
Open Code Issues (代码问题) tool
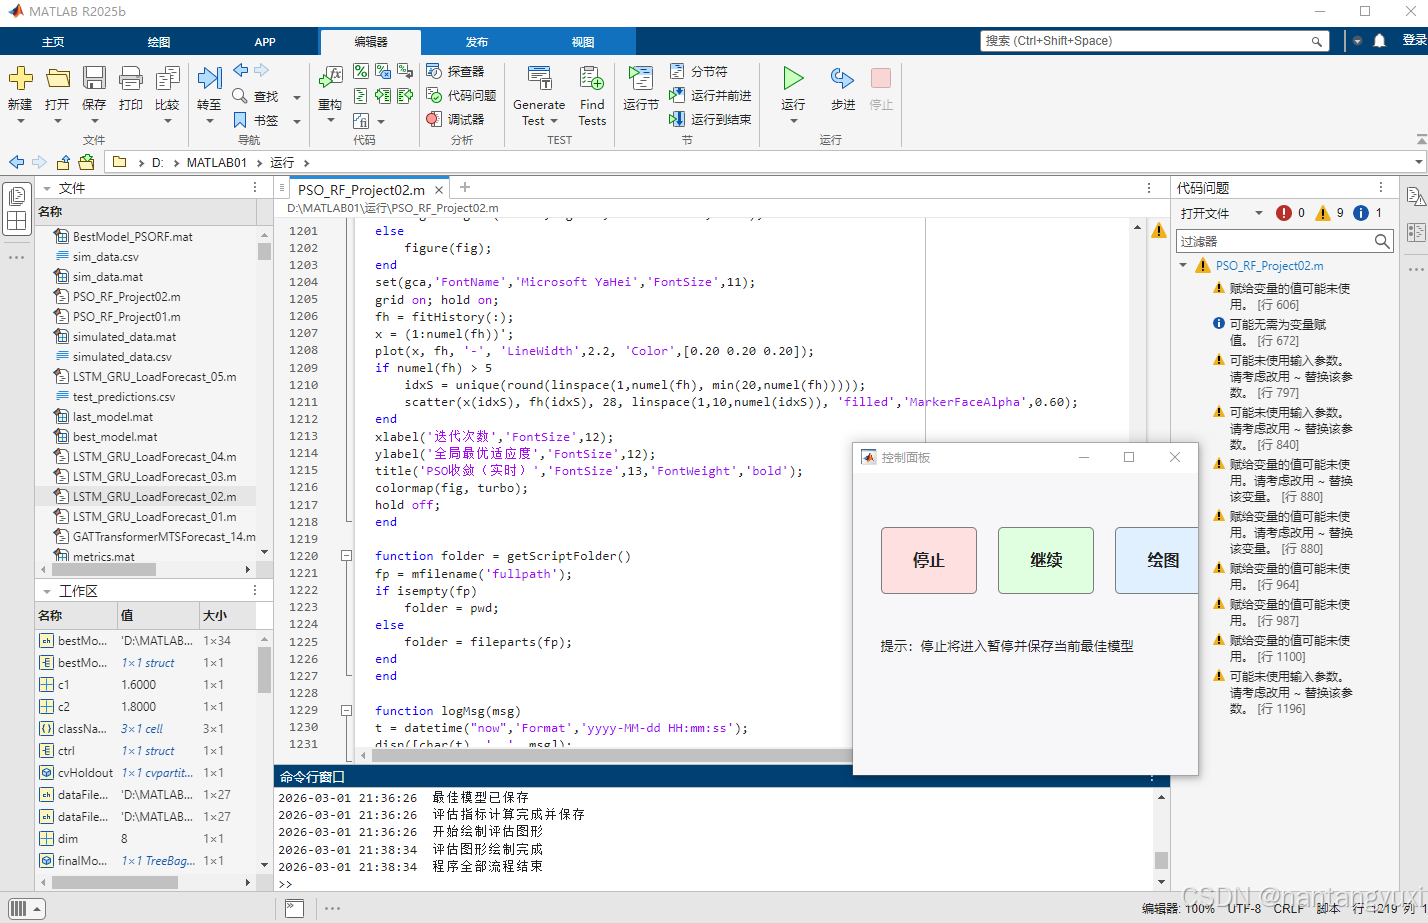coord(461,95)
